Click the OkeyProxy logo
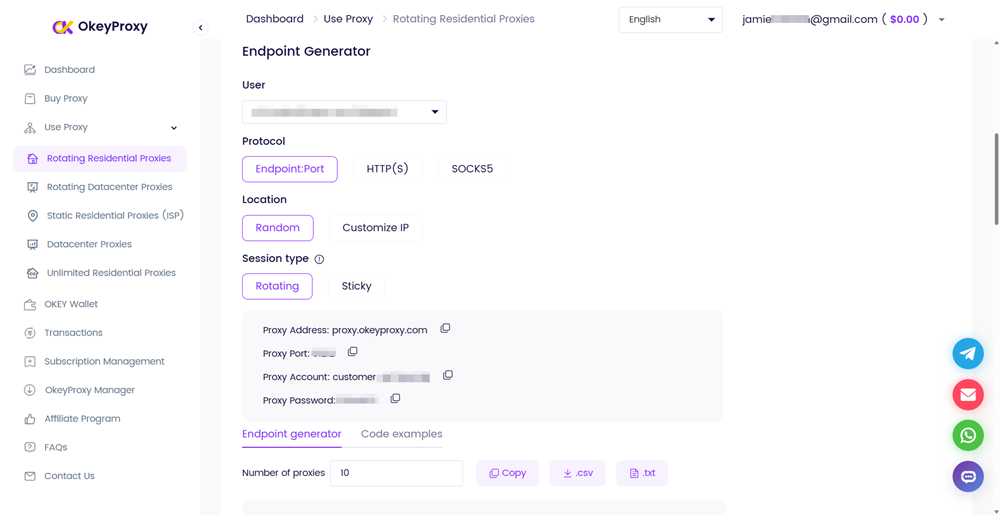 point(100,27)
